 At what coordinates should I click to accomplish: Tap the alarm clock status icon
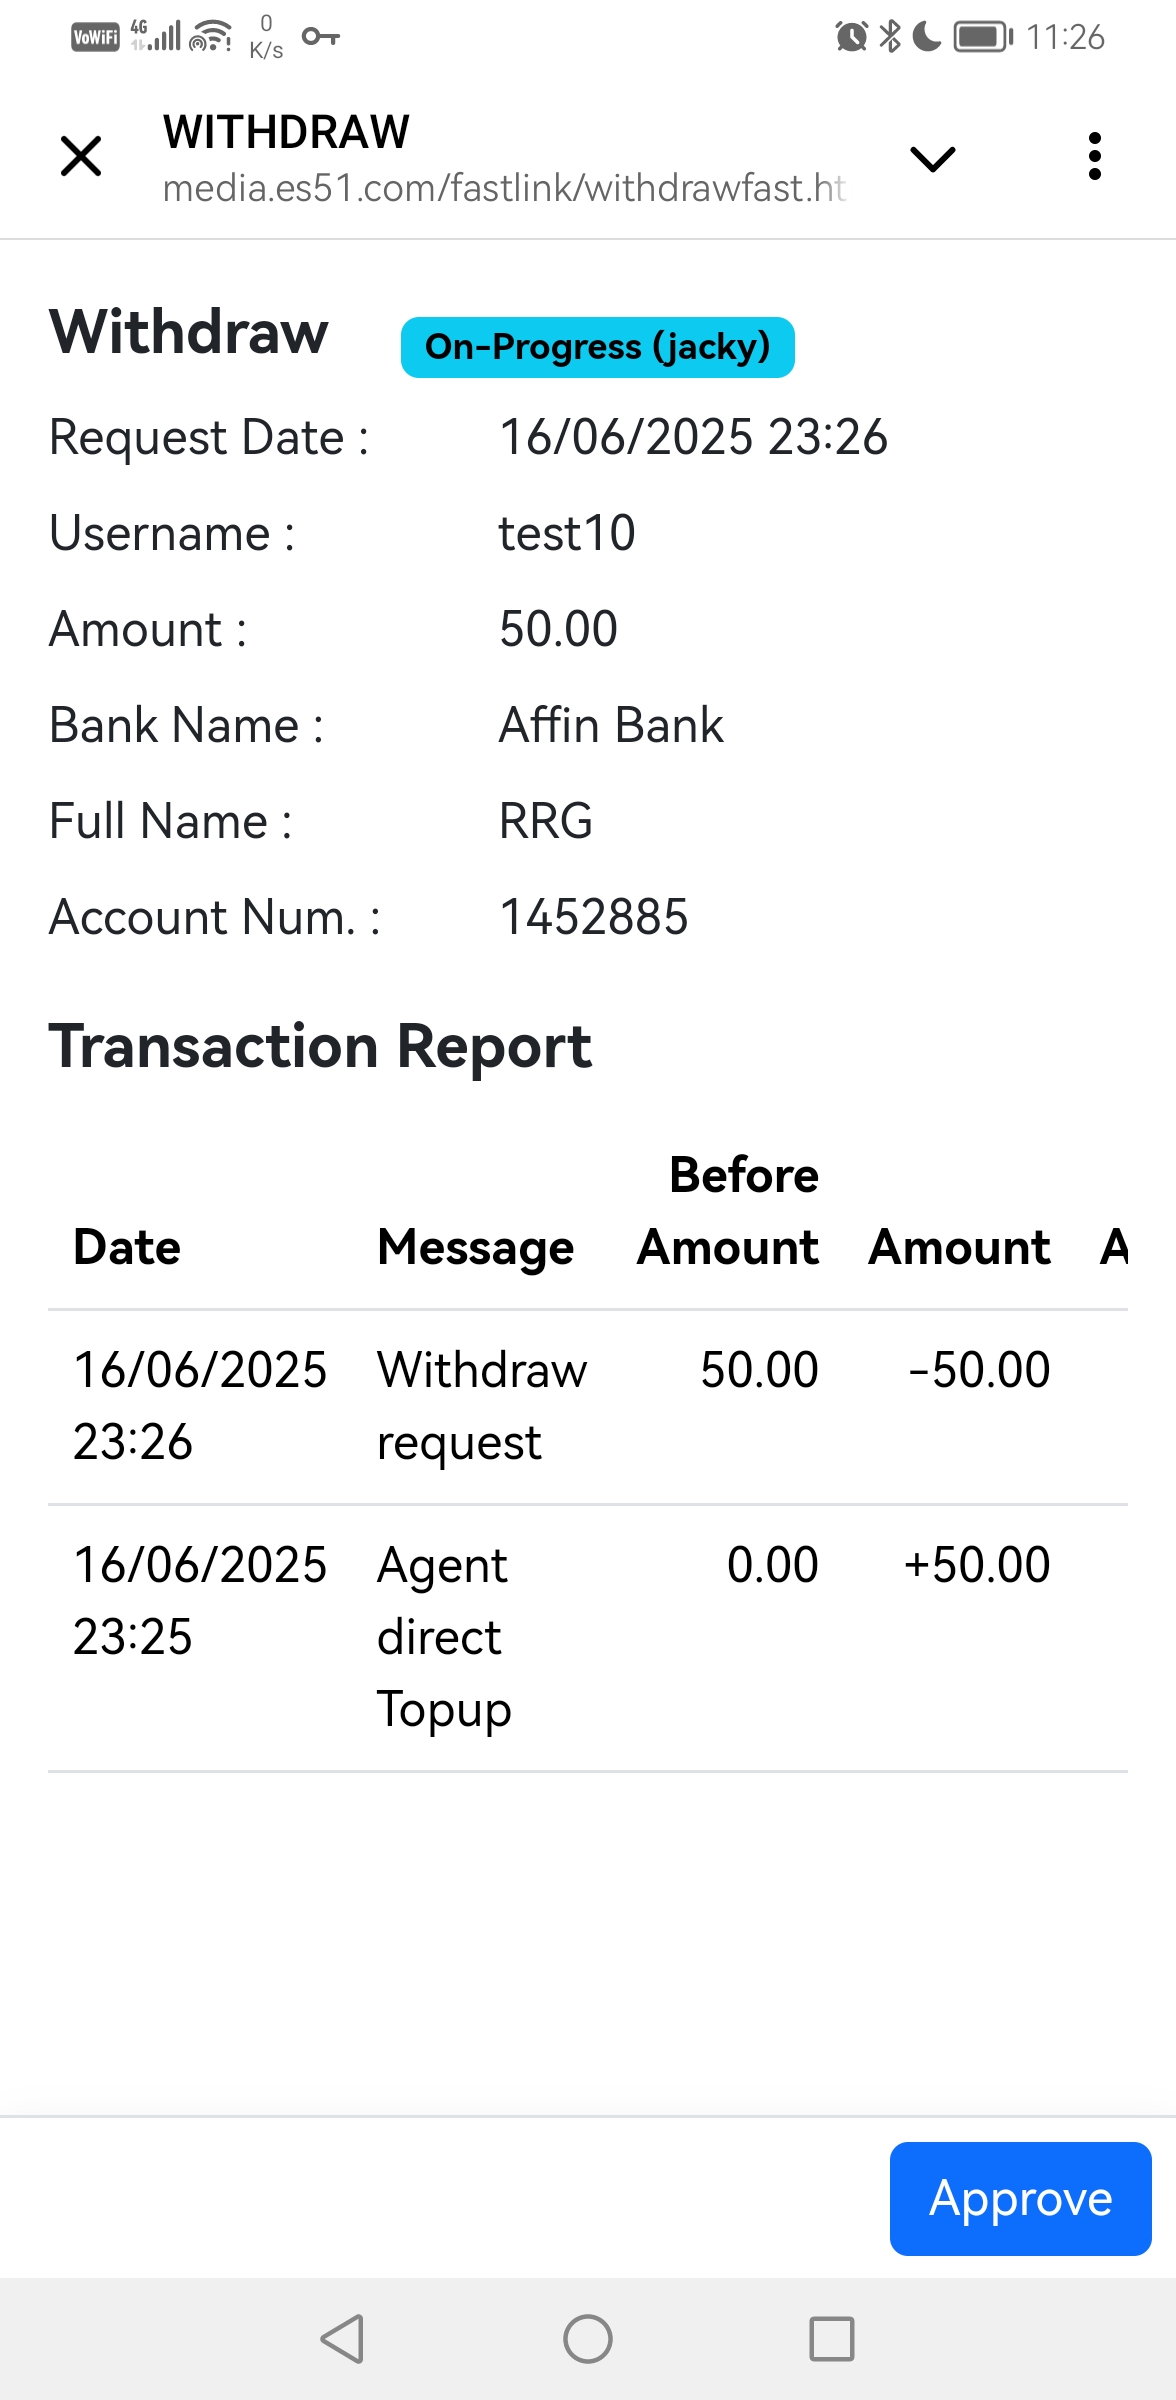[x=851, y=37]
